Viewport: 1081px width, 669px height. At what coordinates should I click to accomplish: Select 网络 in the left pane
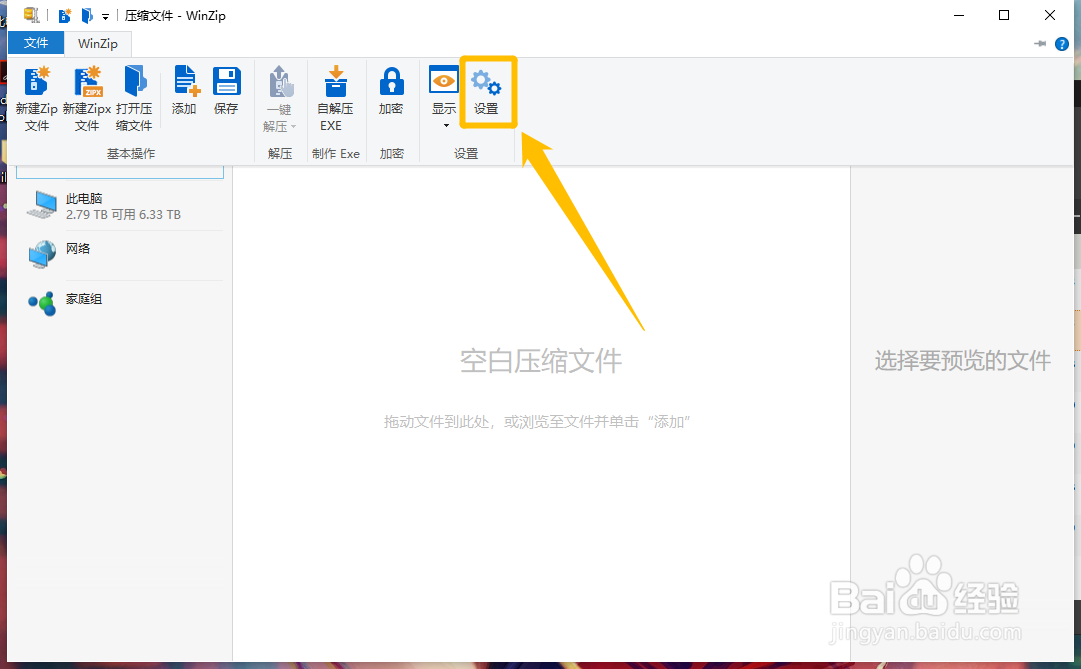[120, 255]
